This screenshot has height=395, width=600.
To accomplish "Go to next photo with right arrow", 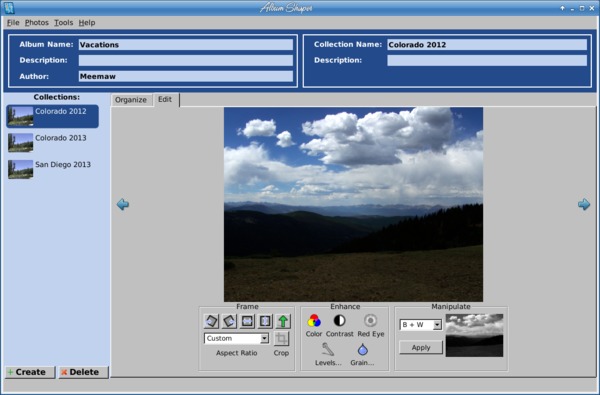I will (584, 204).
